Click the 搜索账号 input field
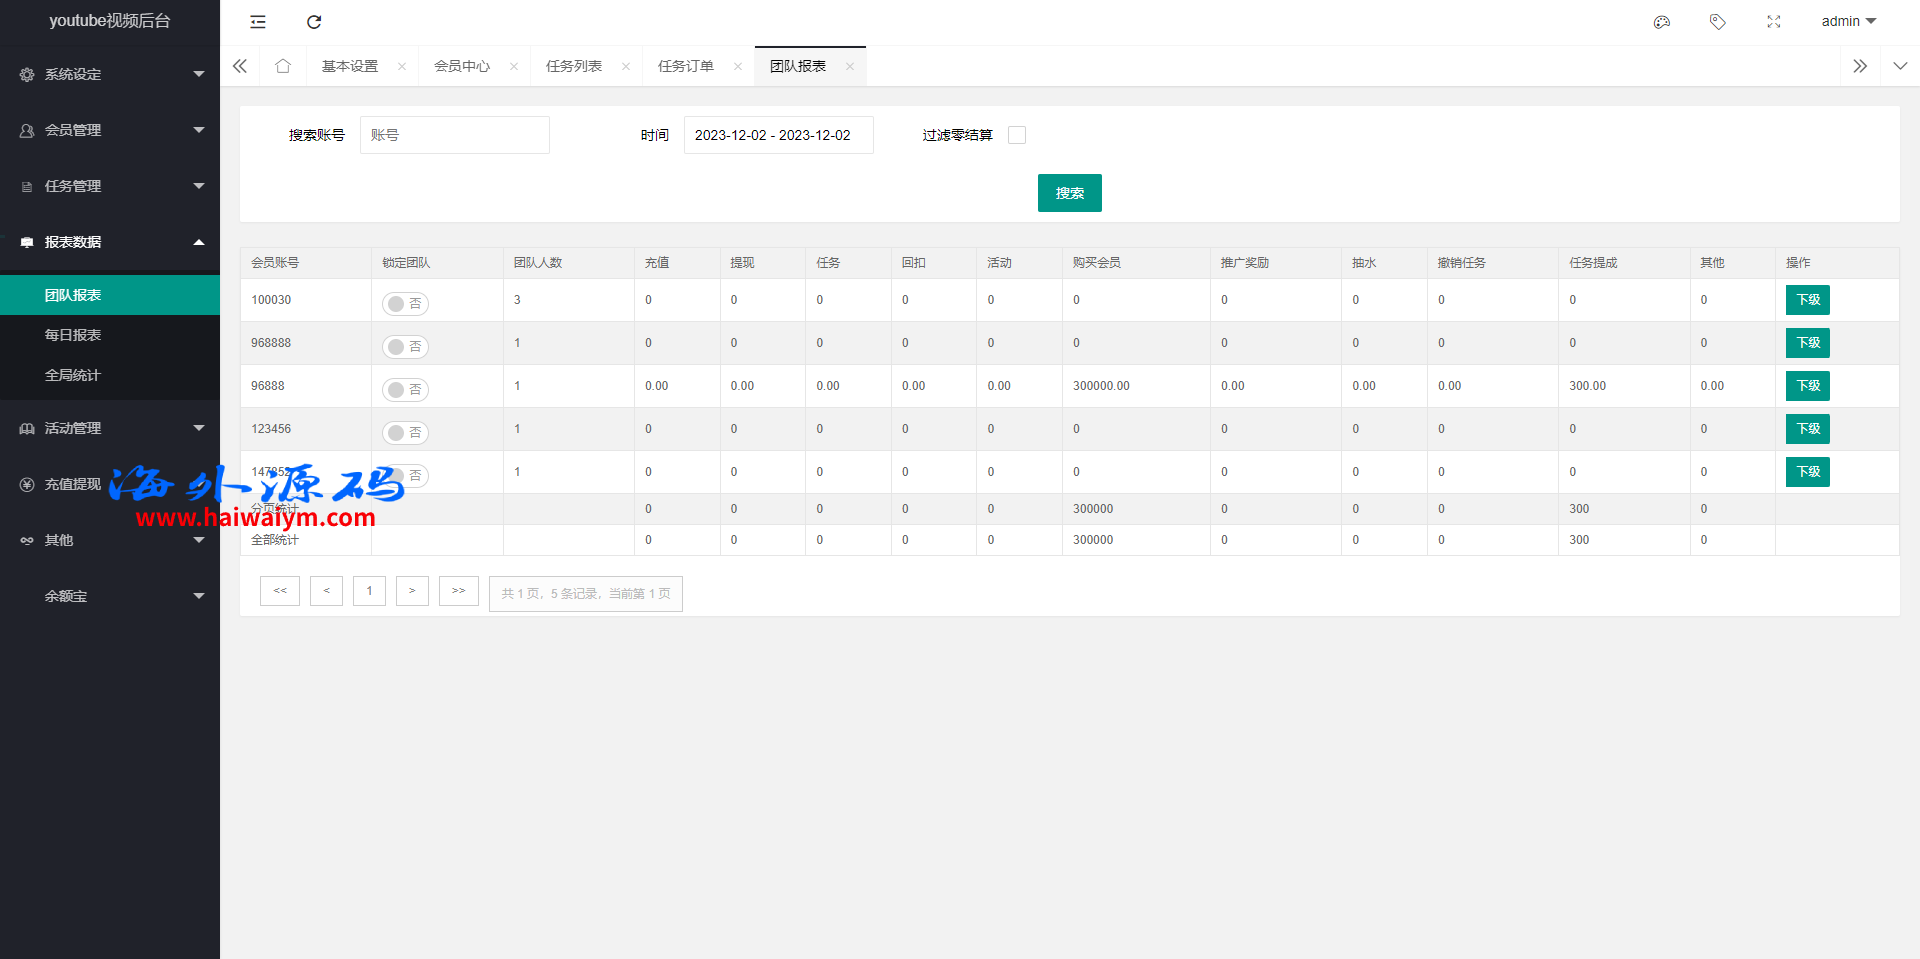This screenshot has height=959, width=1920. click(x=455, y=135)
